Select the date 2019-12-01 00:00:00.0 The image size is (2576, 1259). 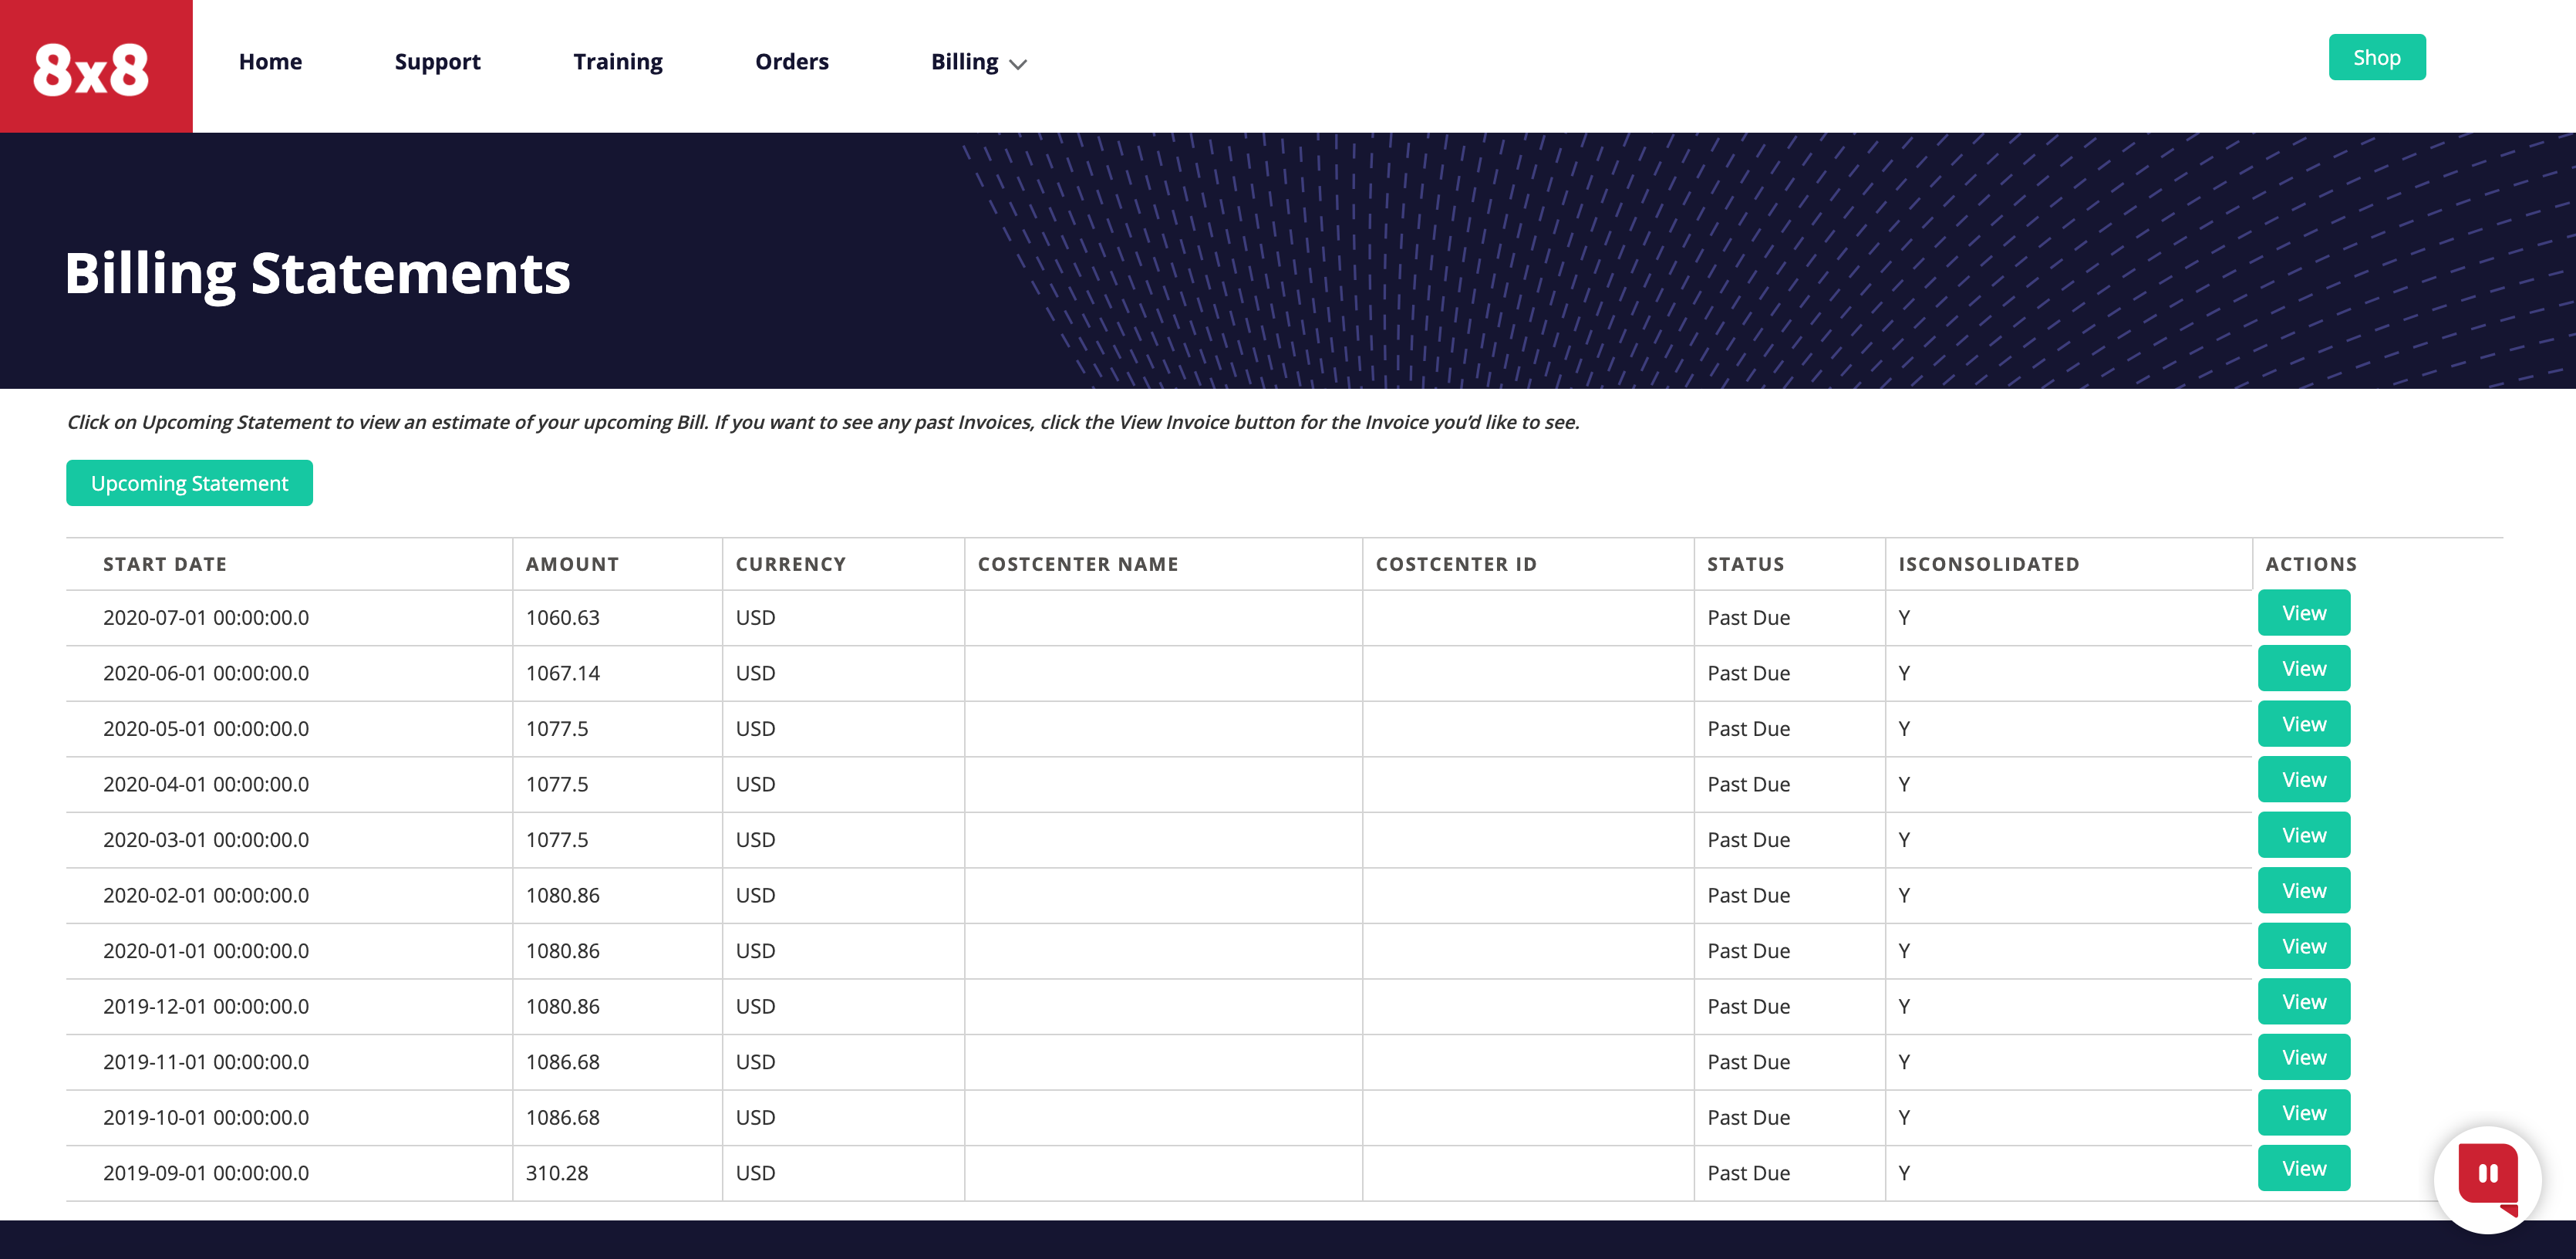[x=206, y=1006]
